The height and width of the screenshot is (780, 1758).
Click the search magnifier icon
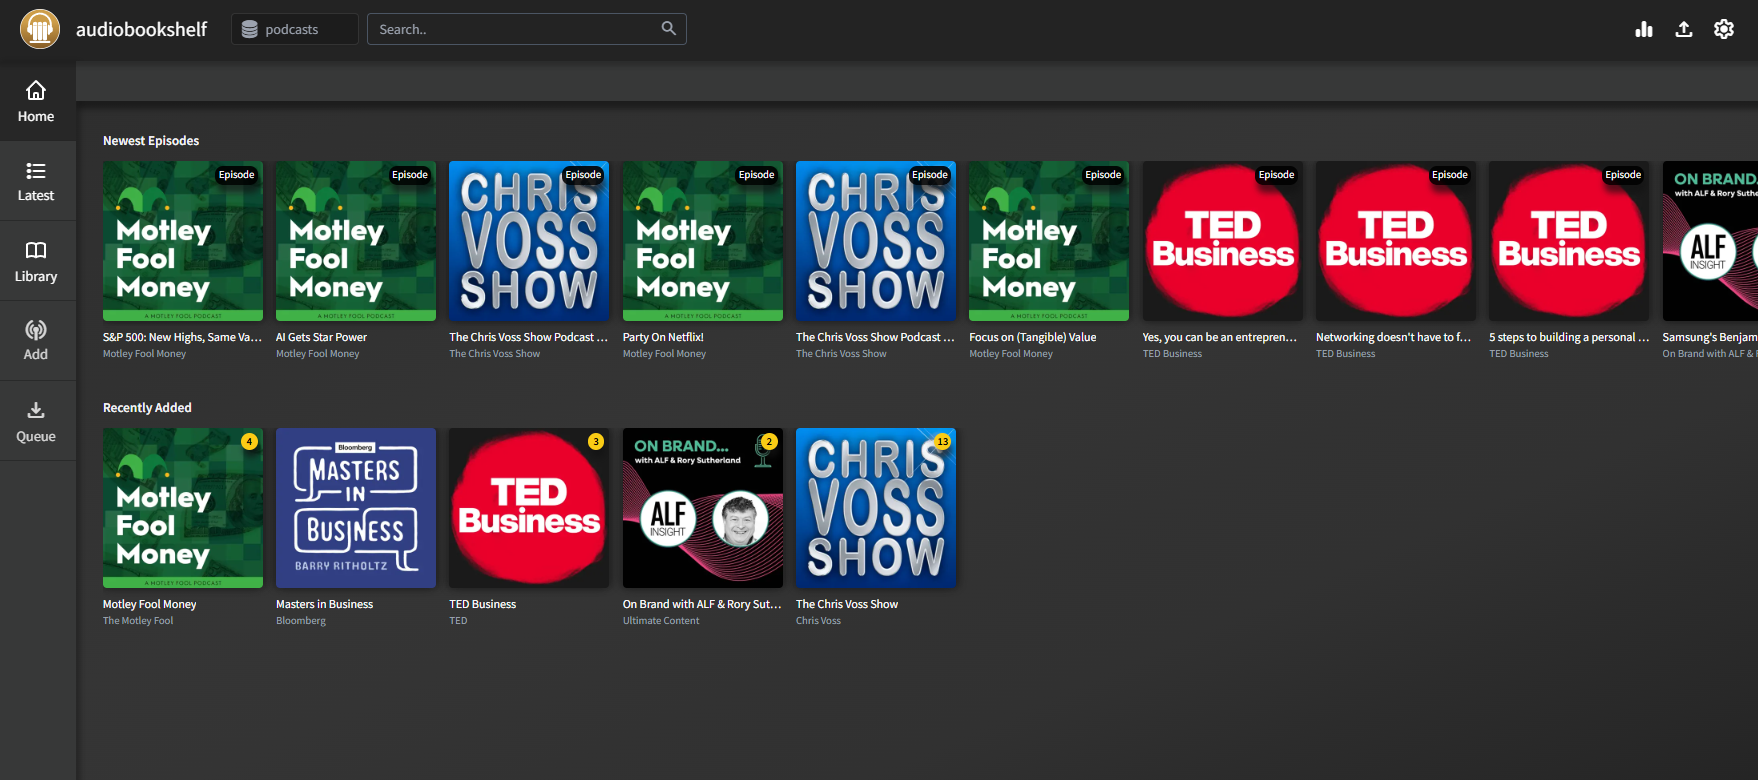pos(669,29)
